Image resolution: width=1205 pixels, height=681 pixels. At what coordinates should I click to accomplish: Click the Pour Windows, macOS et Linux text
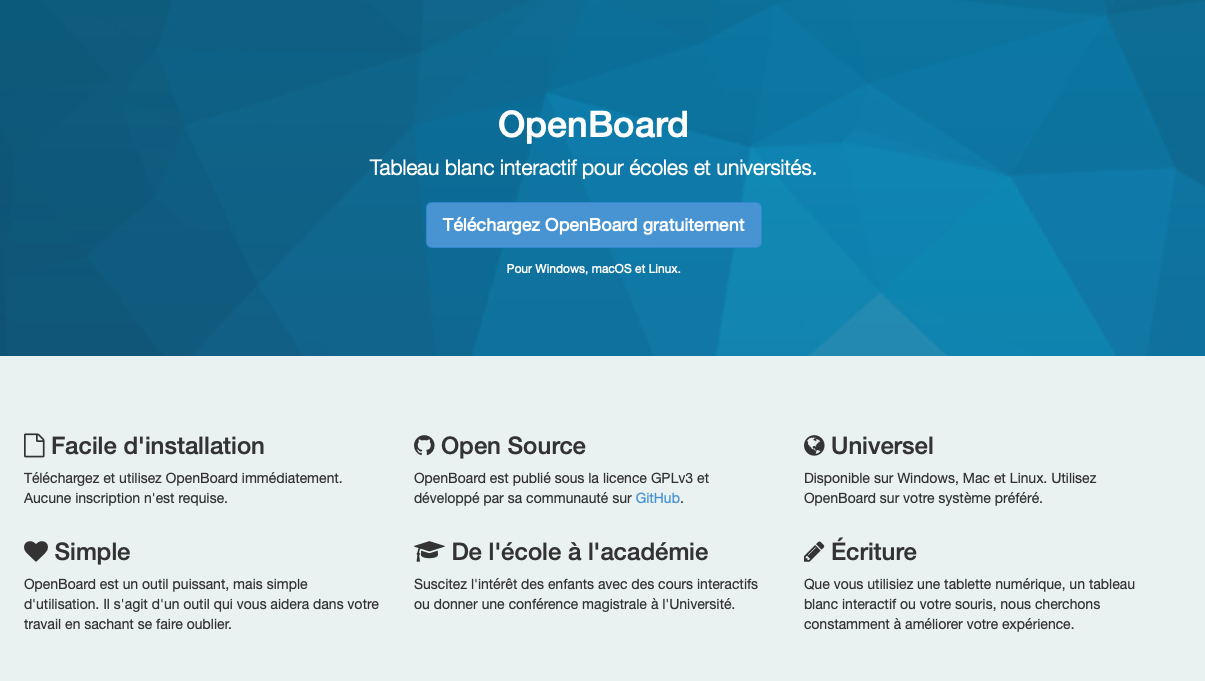pos(593,269)
